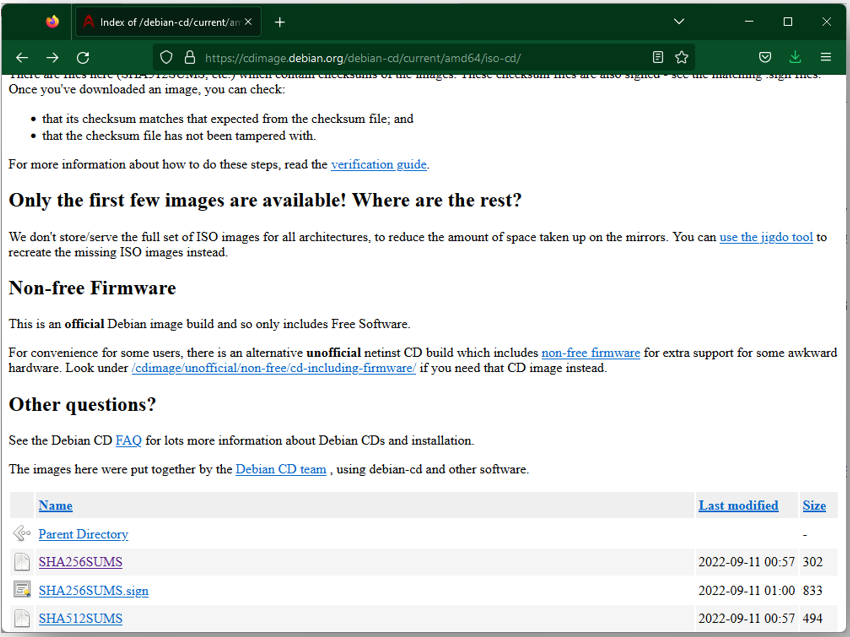Close the Firefox window
Screen dimensions: 850x637
click(826, 22)
